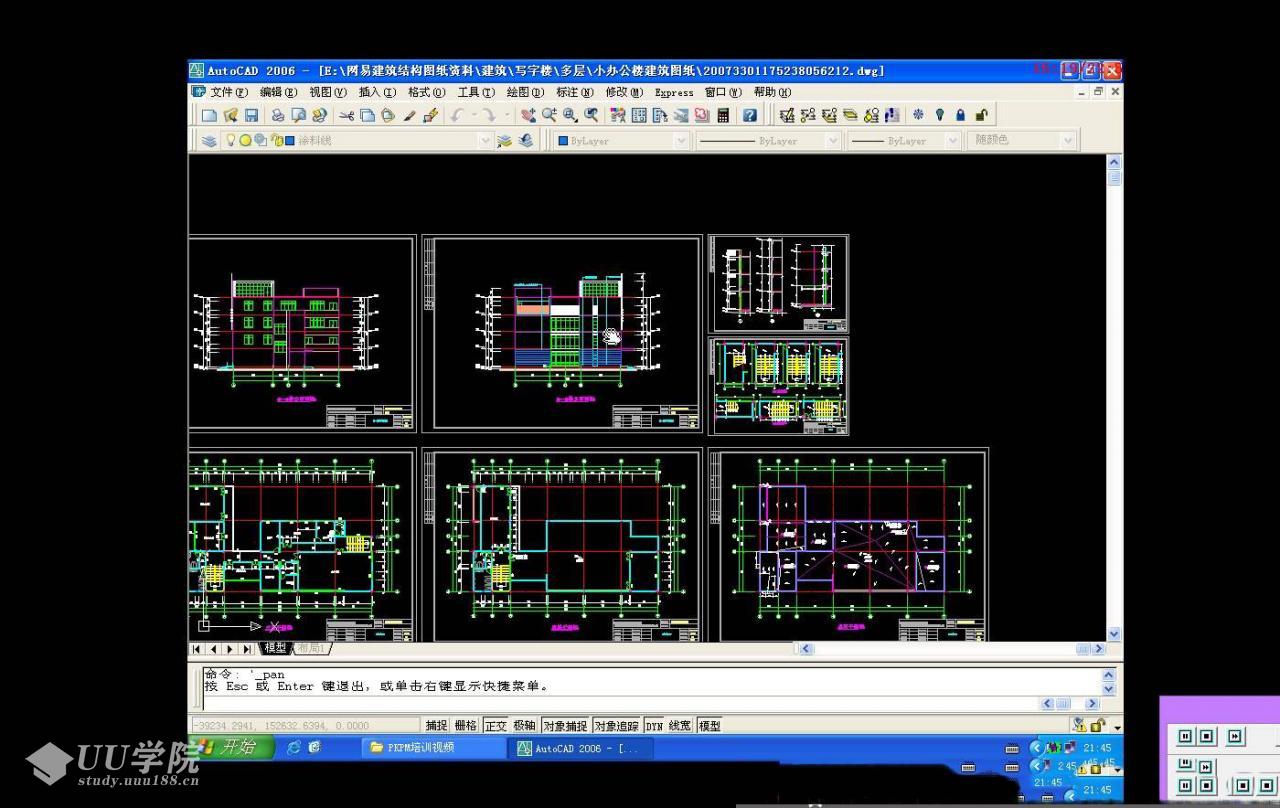
Task: Open the DesignCenter icon
Action: coord(638,116)
